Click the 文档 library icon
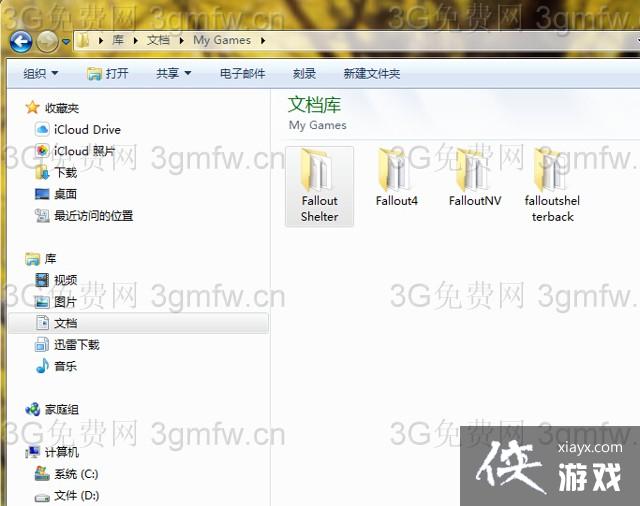The height and width of the screenshot is (506, 640). [42, 323]
